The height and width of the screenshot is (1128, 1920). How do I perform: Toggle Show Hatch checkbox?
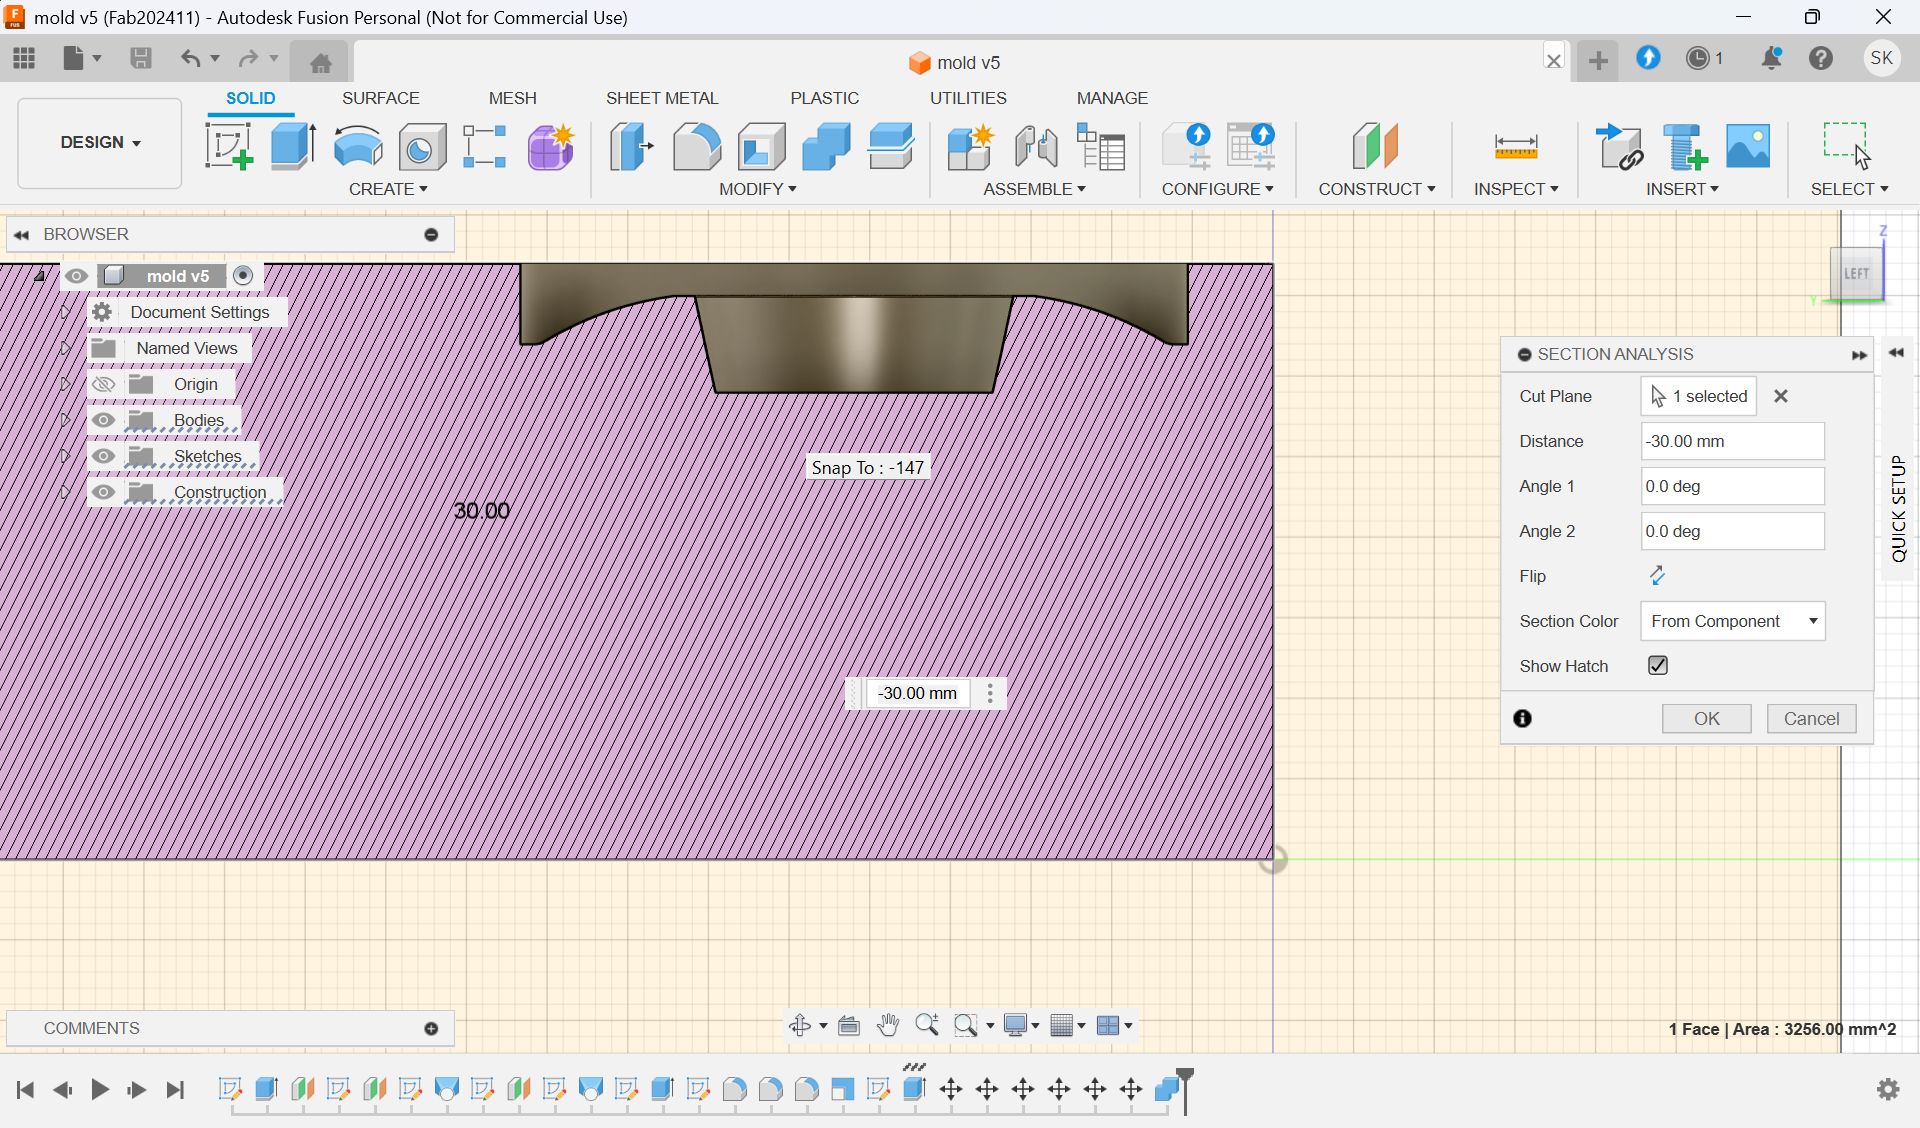coord(1658,665)
